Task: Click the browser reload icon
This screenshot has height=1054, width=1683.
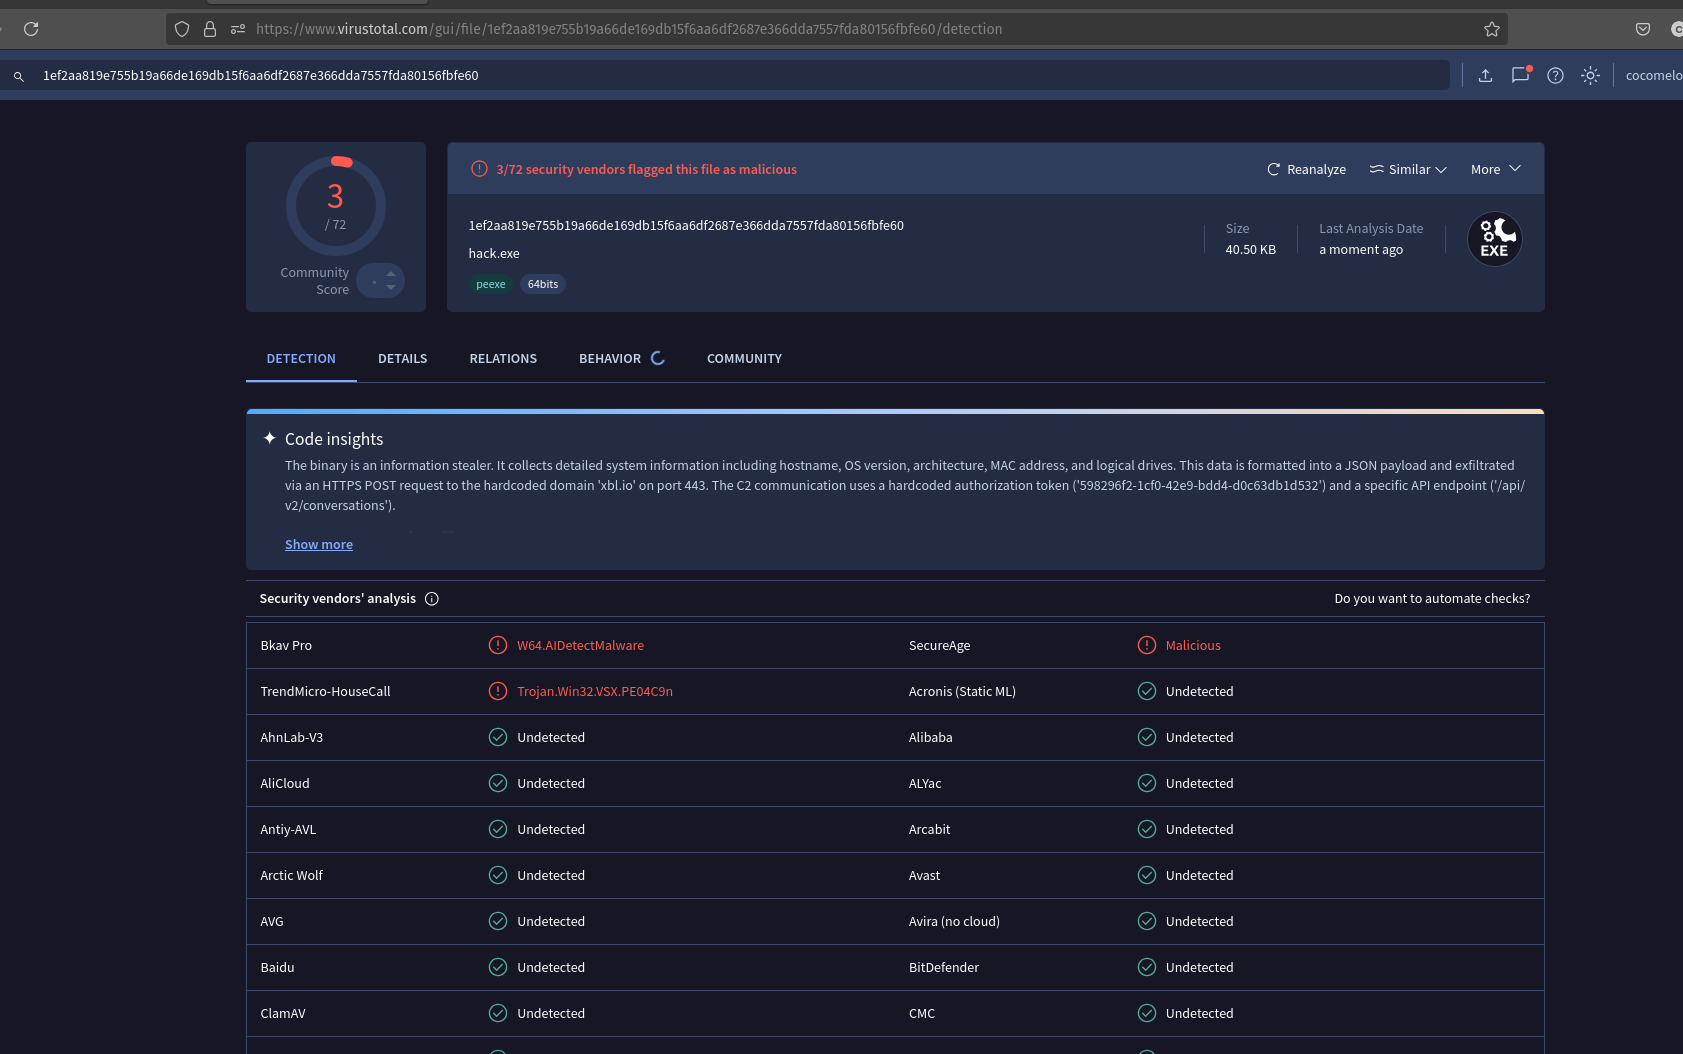Action: tap(31, 29)
